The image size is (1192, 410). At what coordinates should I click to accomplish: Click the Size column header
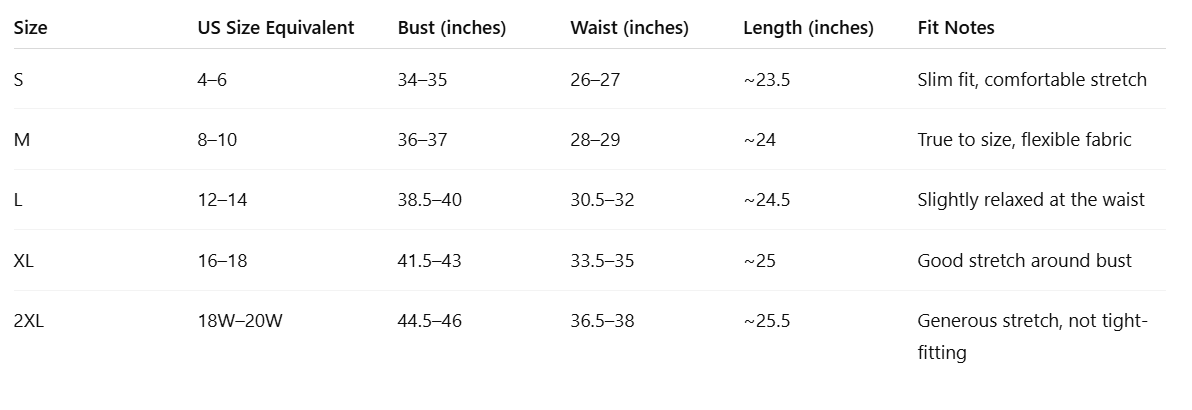[x=30, y=28]
